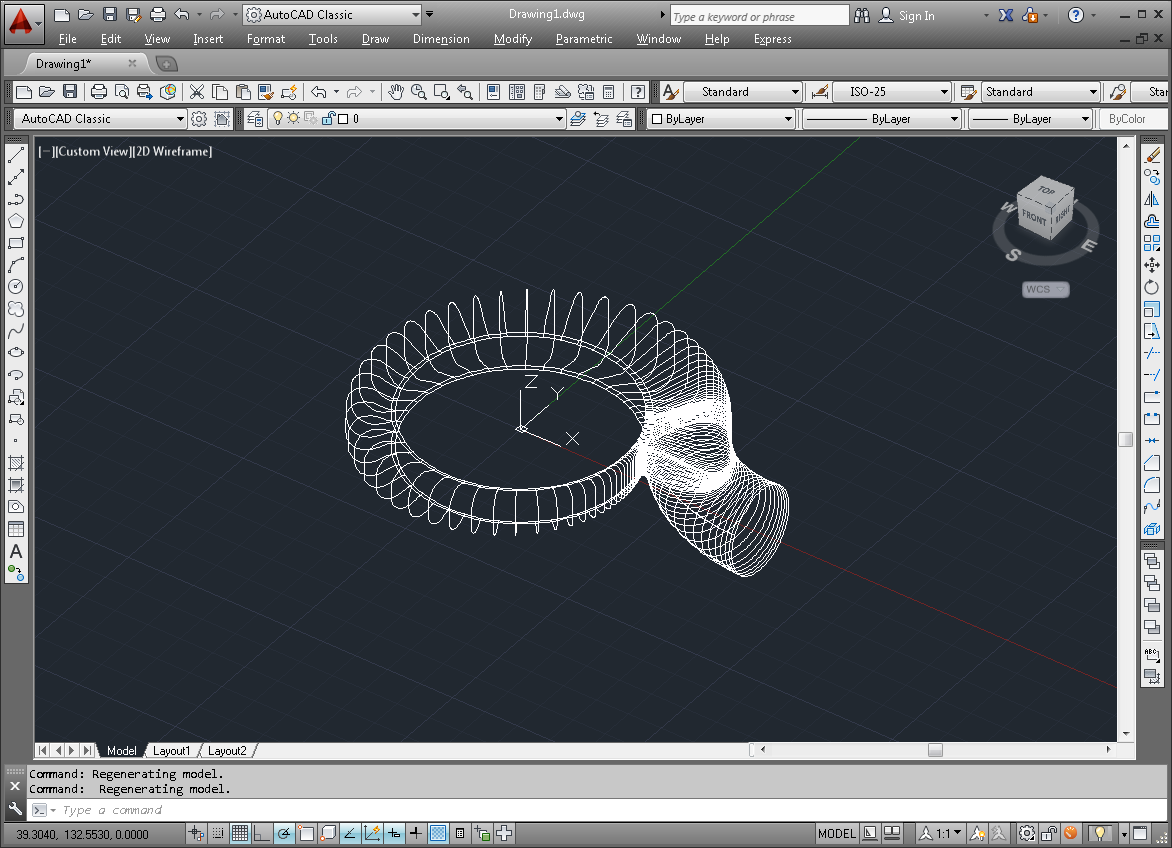Select the Multiline Text tool
1172x848 pixels.
tap(16, 551)
